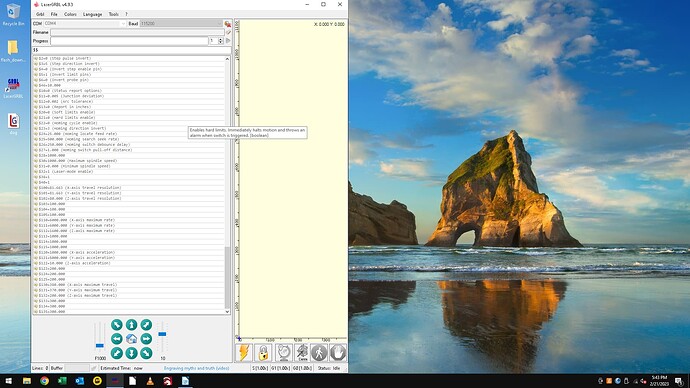The width and height of the screenshot is (690, 388).
Task: Click the home icon in the jog pad
Action: (x=131, y=339)
